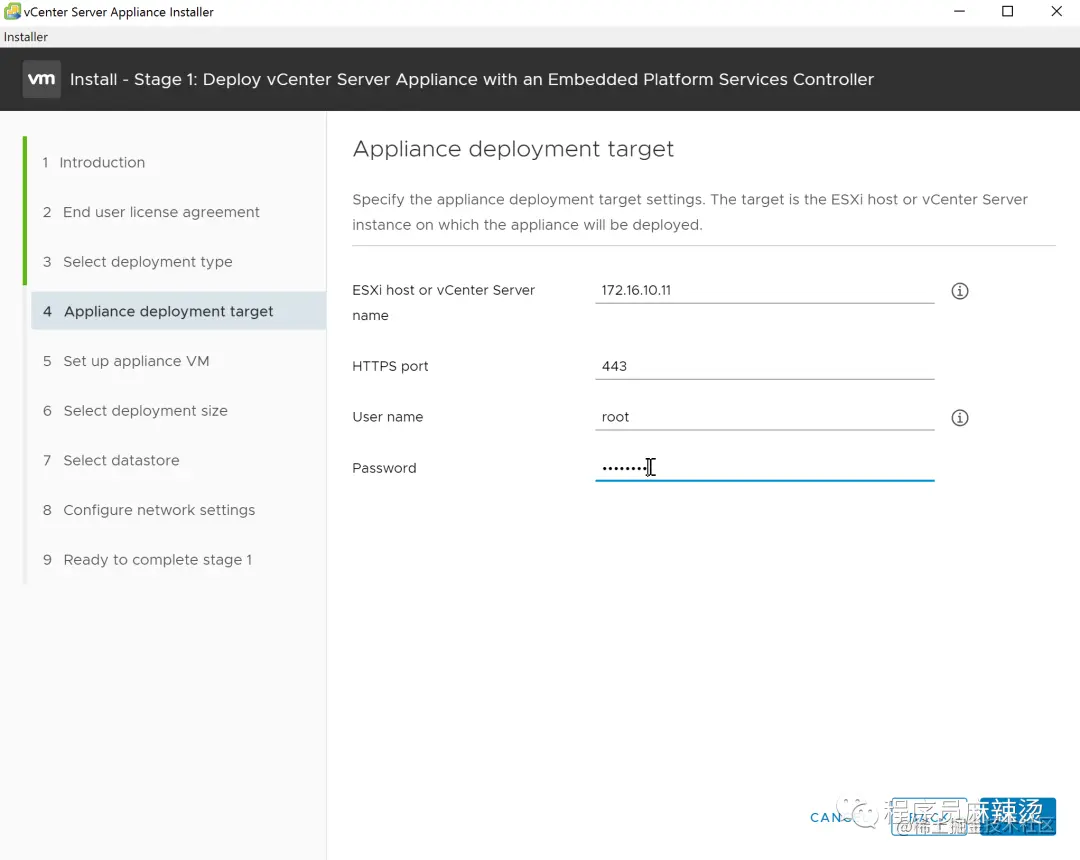Select step 4 Appliance deployment target
Screen dimensions: 1080x860
(178, 311)
